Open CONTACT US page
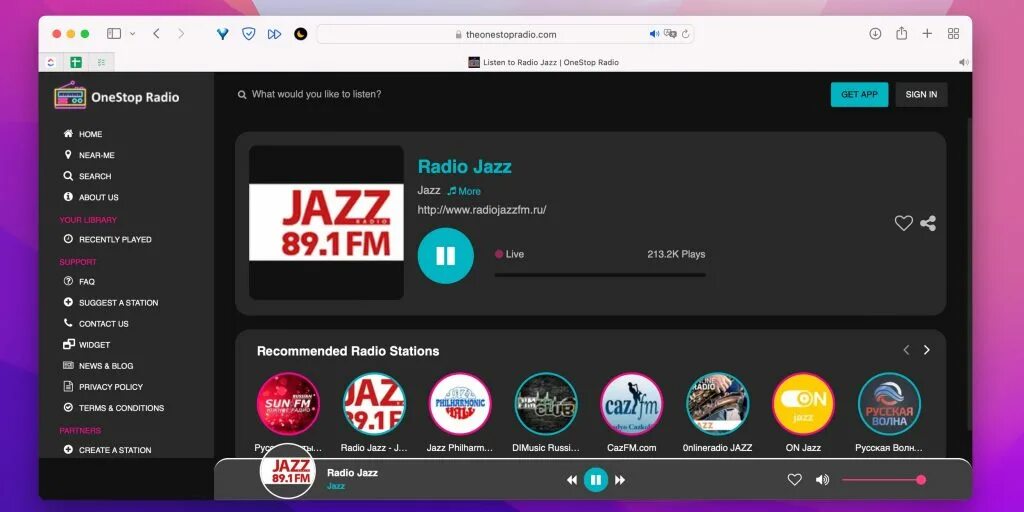The width and height of the screenshot is (1024, 512). pyautogui.click(x=95, y=323)
